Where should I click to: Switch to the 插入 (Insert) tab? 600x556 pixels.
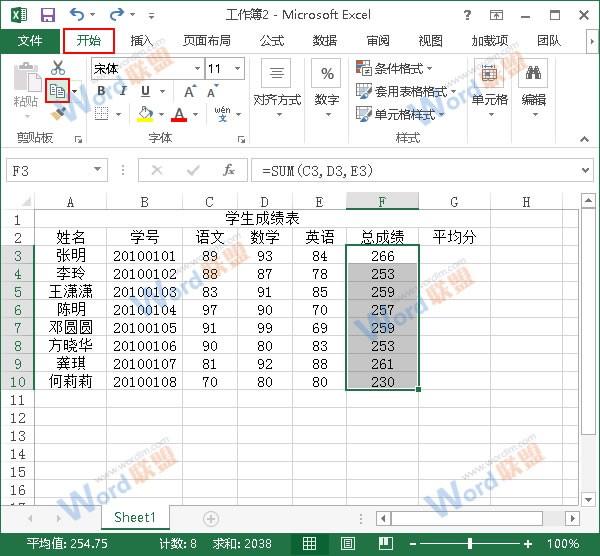click(142, 41)
